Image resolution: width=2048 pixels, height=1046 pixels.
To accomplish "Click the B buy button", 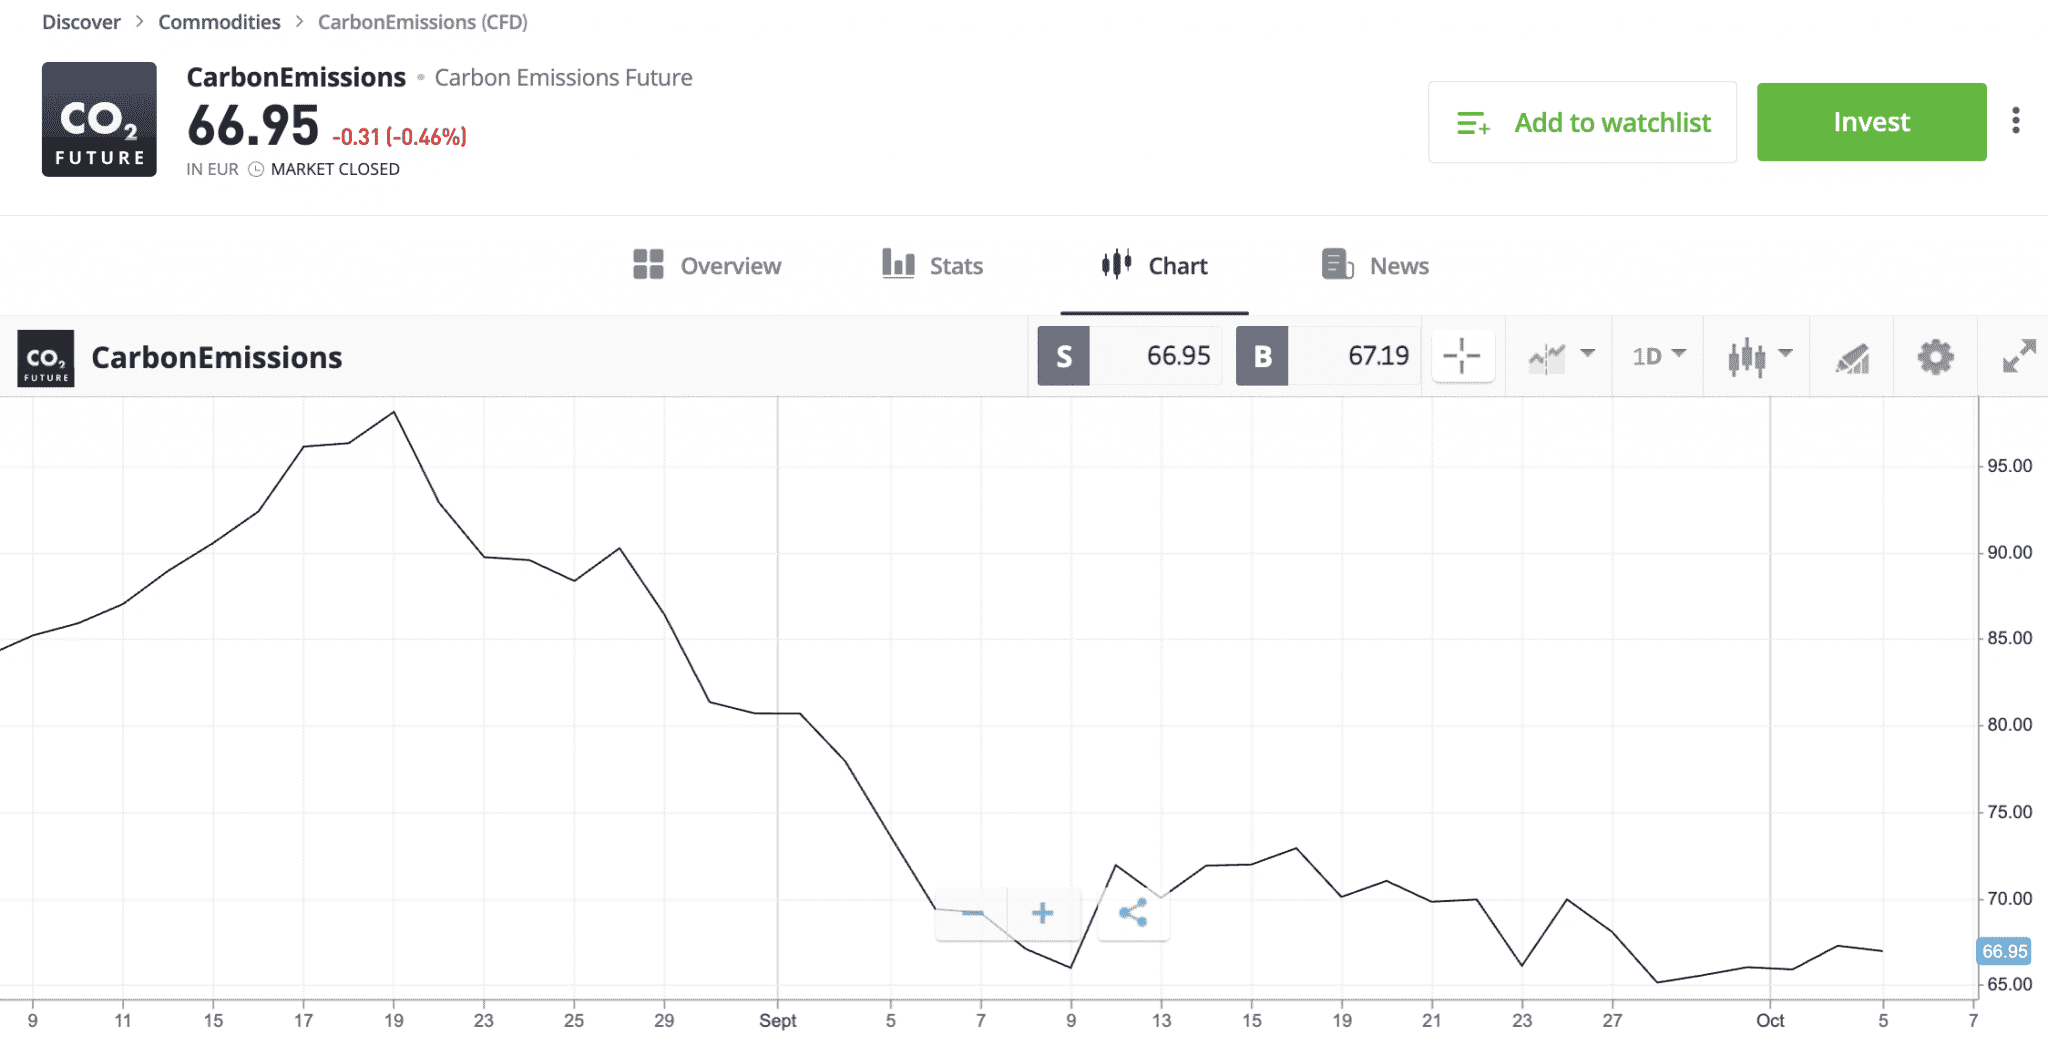I will point(1262,356).
